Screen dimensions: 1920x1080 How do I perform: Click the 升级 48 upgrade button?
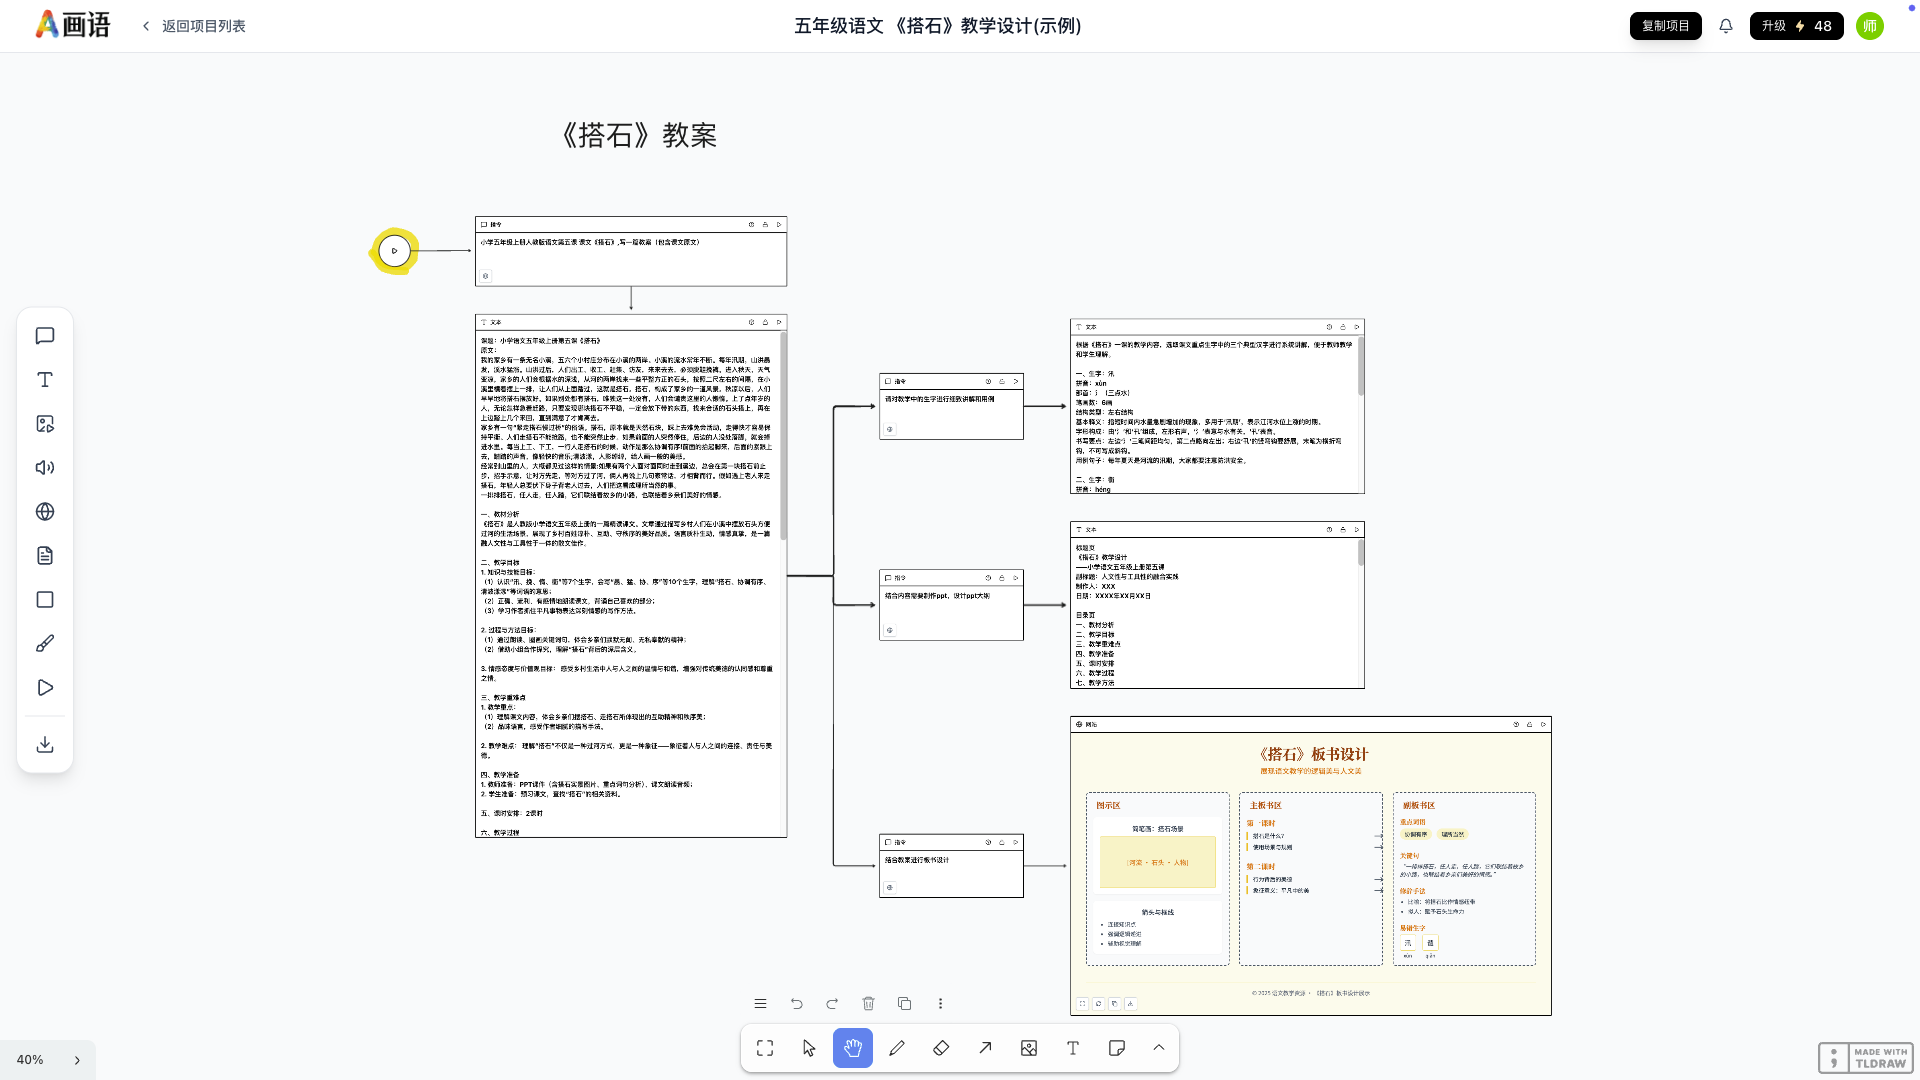point(1796,26)
